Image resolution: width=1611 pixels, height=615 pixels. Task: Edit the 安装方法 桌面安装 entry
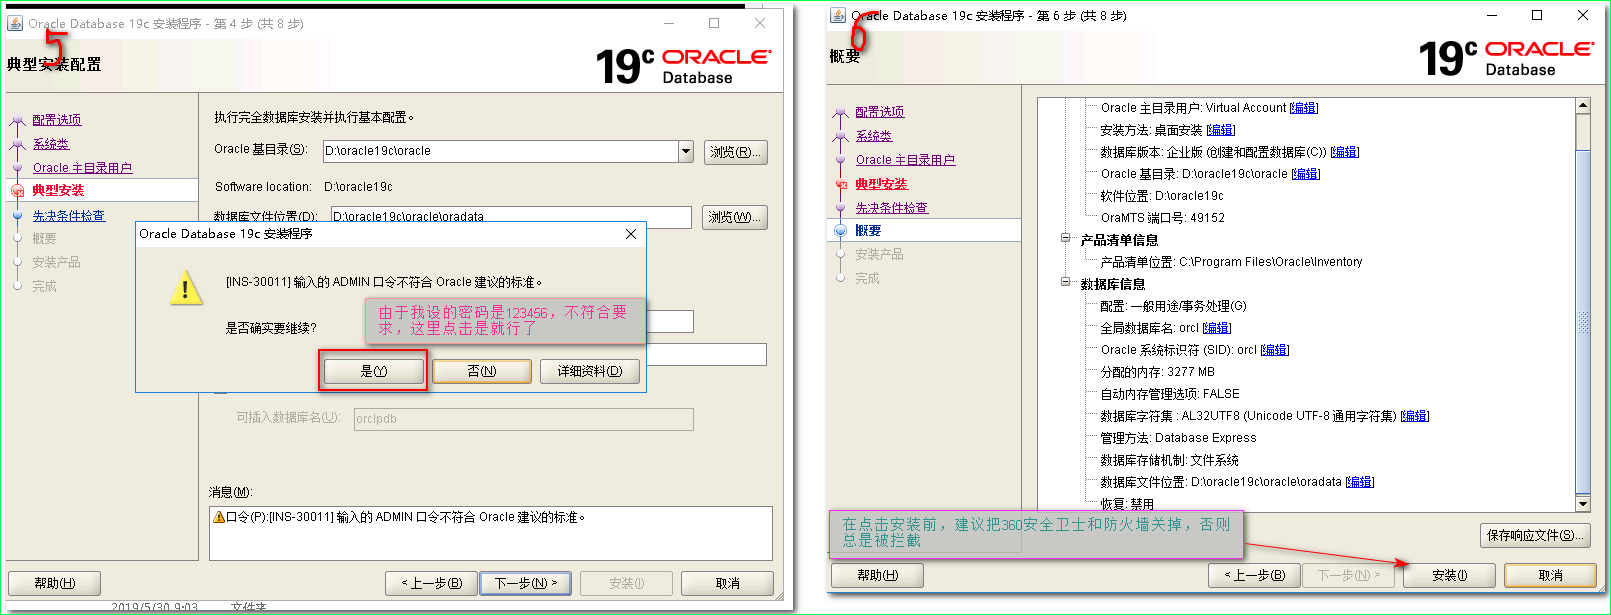pos(1221,130)
